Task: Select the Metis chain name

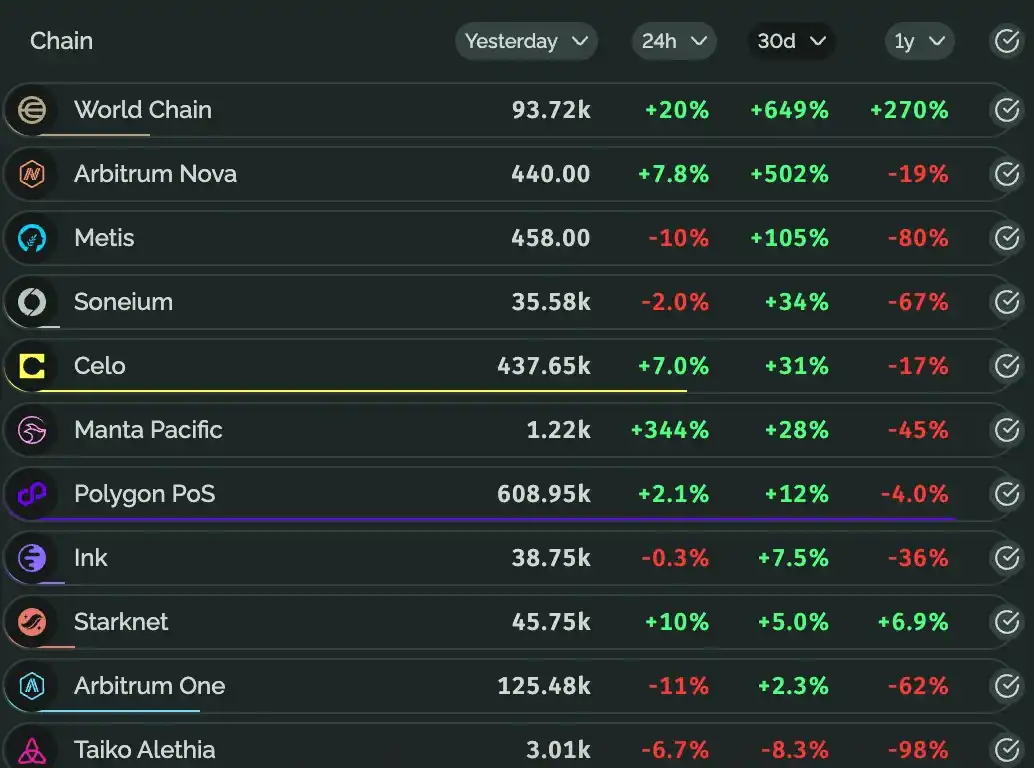Action: click(104, 237)
